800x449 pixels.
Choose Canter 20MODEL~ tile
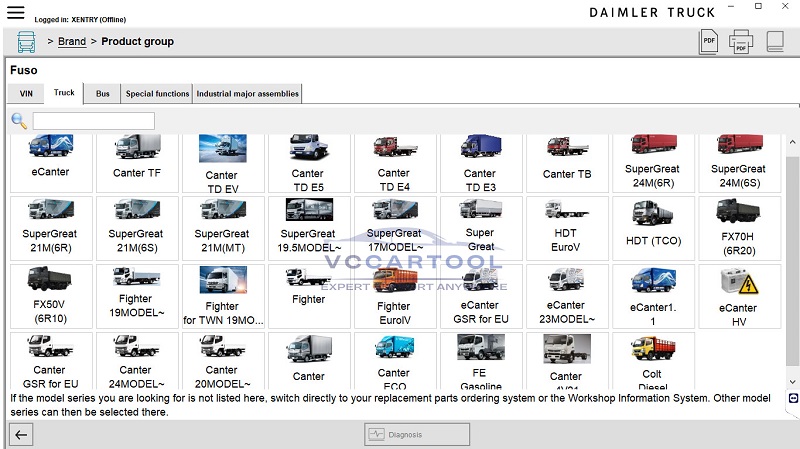[222, 361]
